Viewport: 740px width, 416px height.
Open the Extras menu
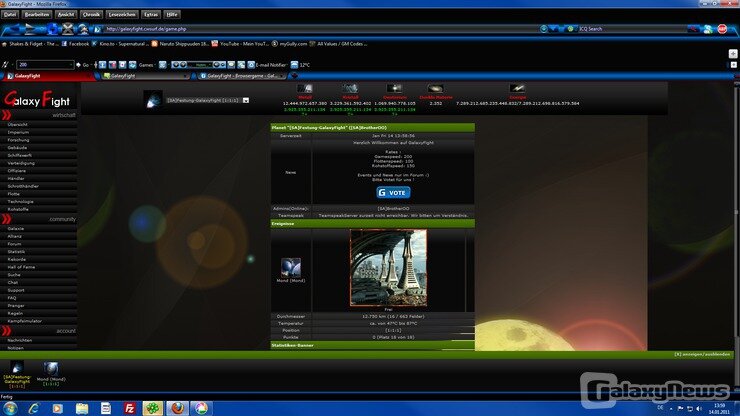click(x=151, y=15)
